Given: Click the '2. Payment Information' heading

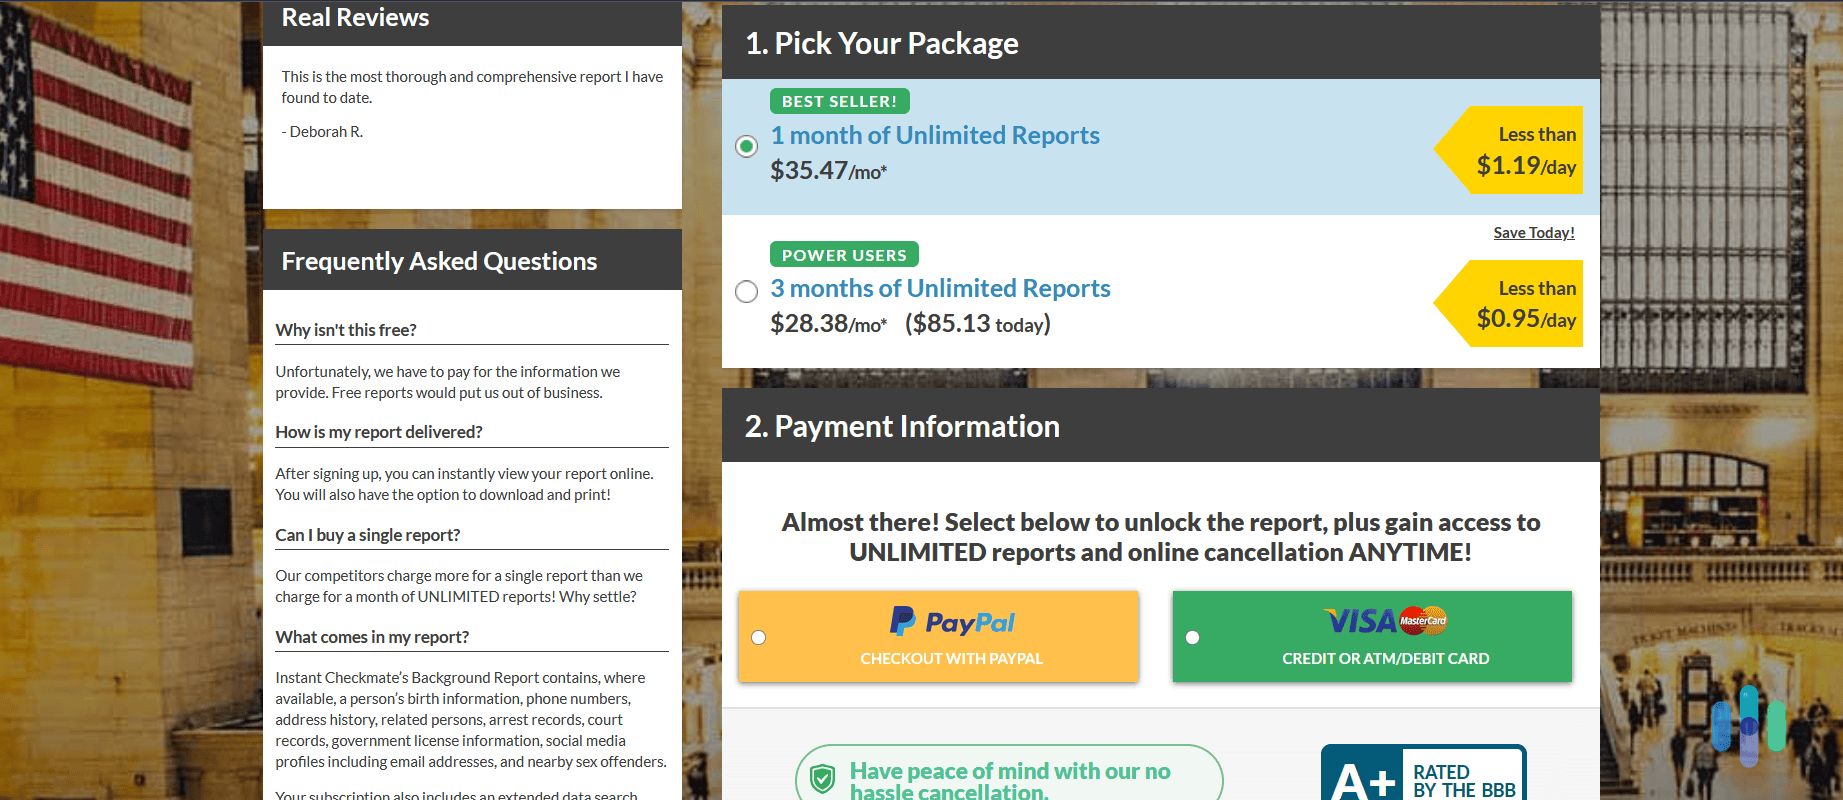Looking at the screenshot, I should click(x=902, y=426).
